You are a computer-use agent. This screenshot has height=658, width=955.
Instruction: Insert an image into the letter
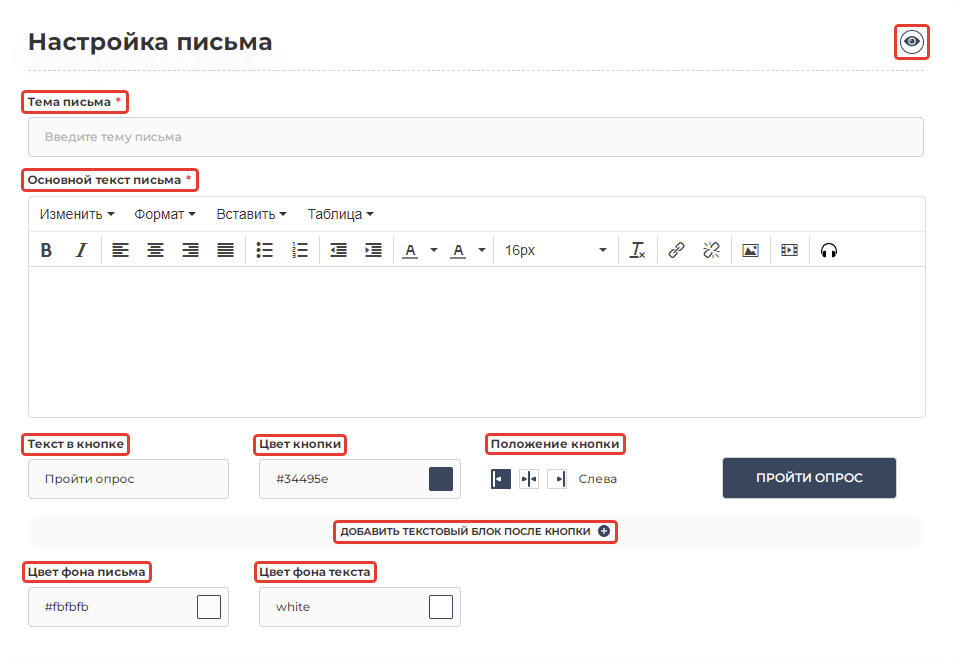(x=750, y=250)
